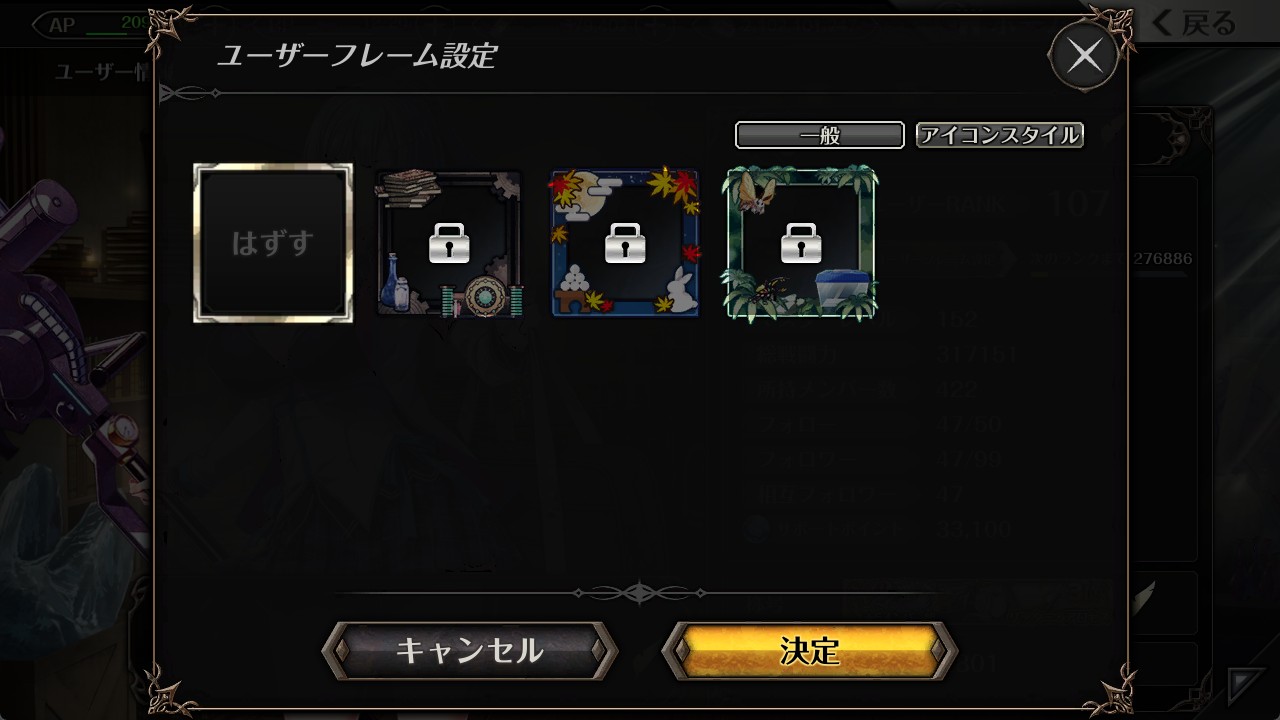The width and height of the screenshot is (1280, 720).
Task: Select the はずす empty frame option
Action: (273, 243)
